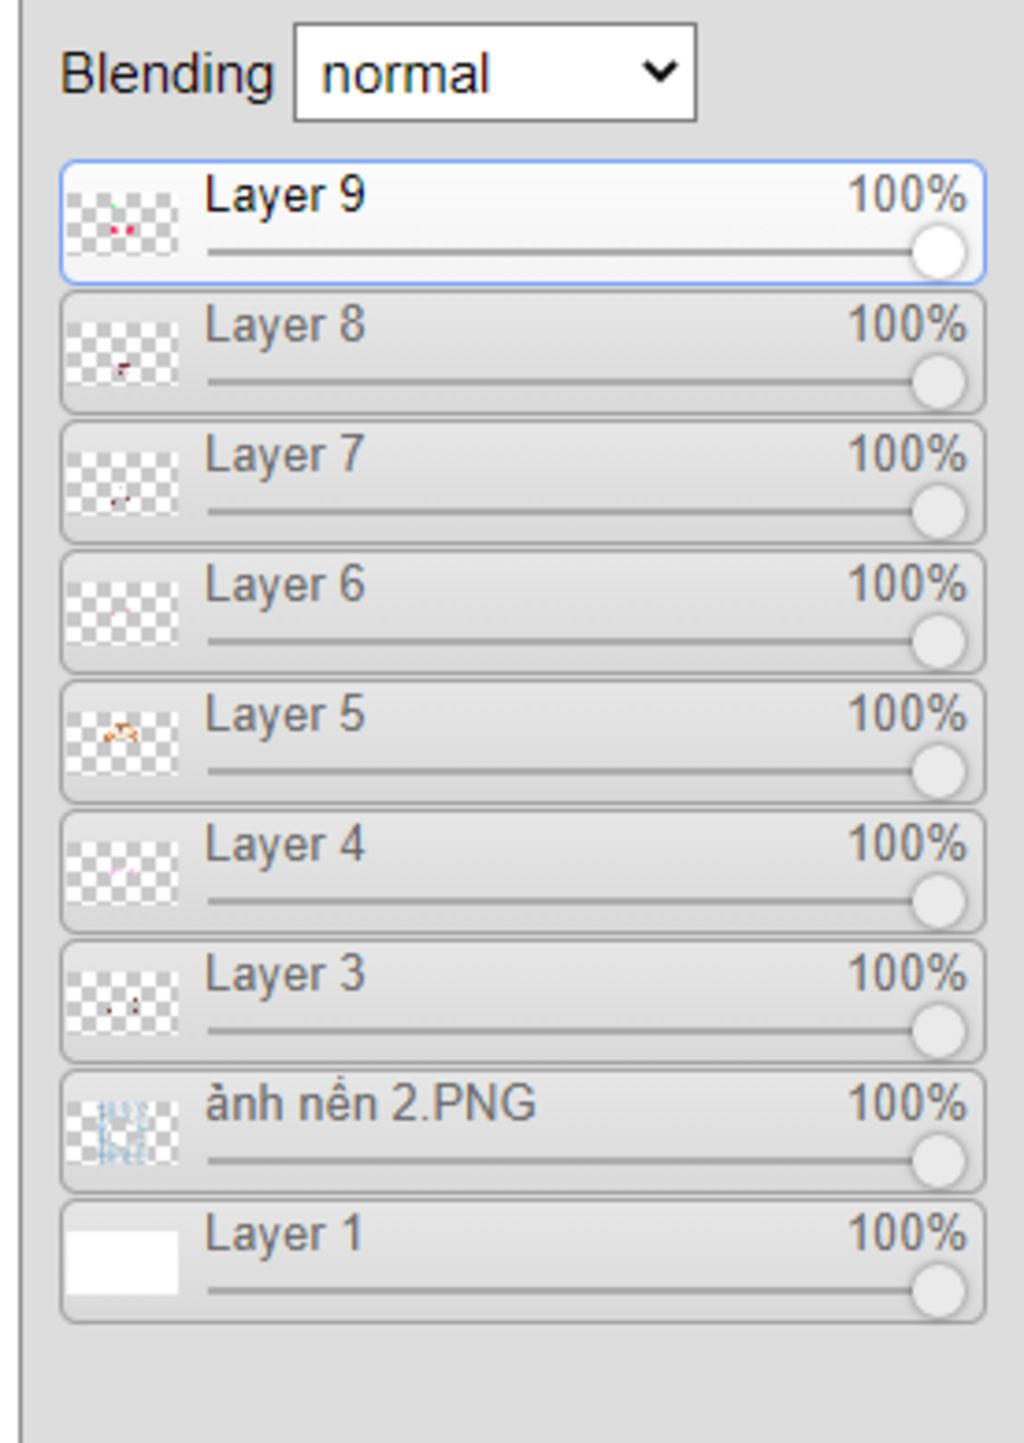Click the Layer 9 opacity slider handle
The image size is (1024, 1443).
(938, 252)
